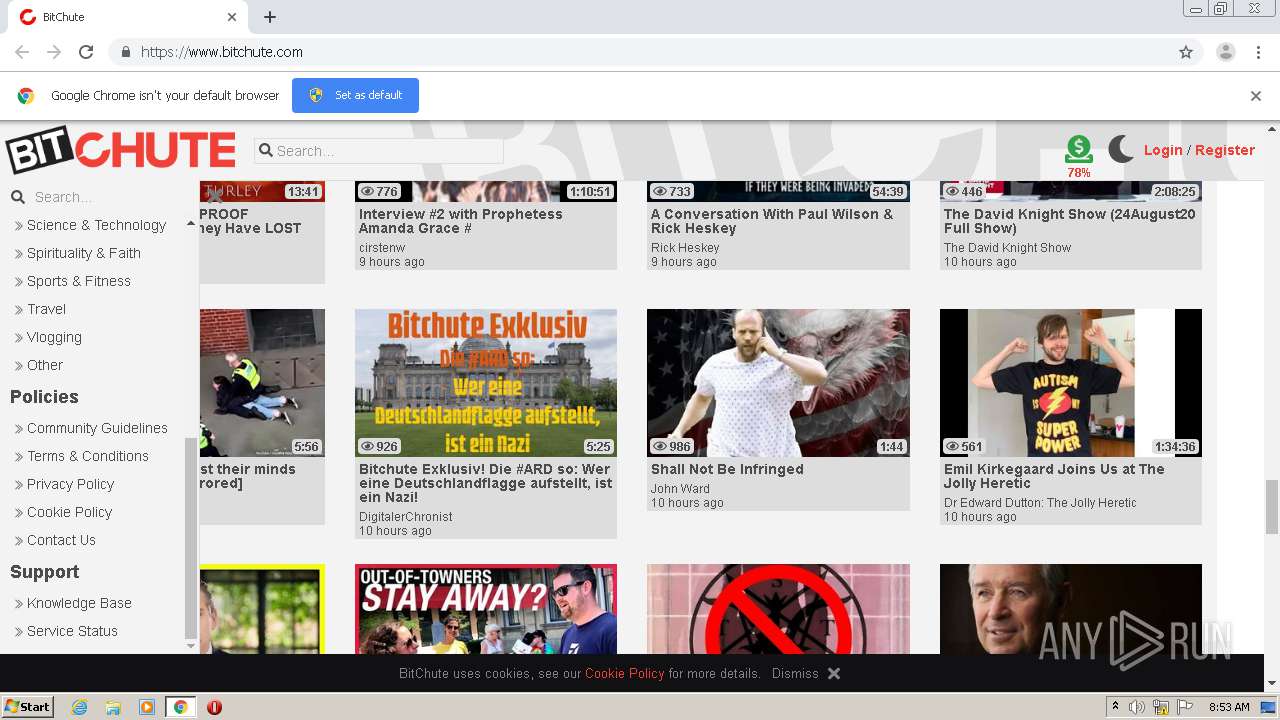
Task: Click the sidebar search magnifier icon
Action: (18, 197)
